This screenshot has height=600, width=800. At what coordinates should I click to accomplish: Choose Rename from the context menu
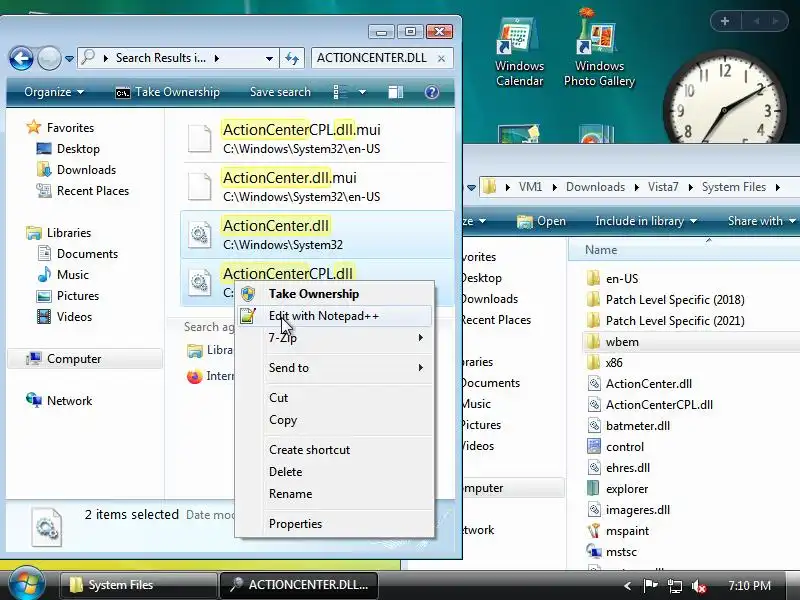[x=335, y=494]
